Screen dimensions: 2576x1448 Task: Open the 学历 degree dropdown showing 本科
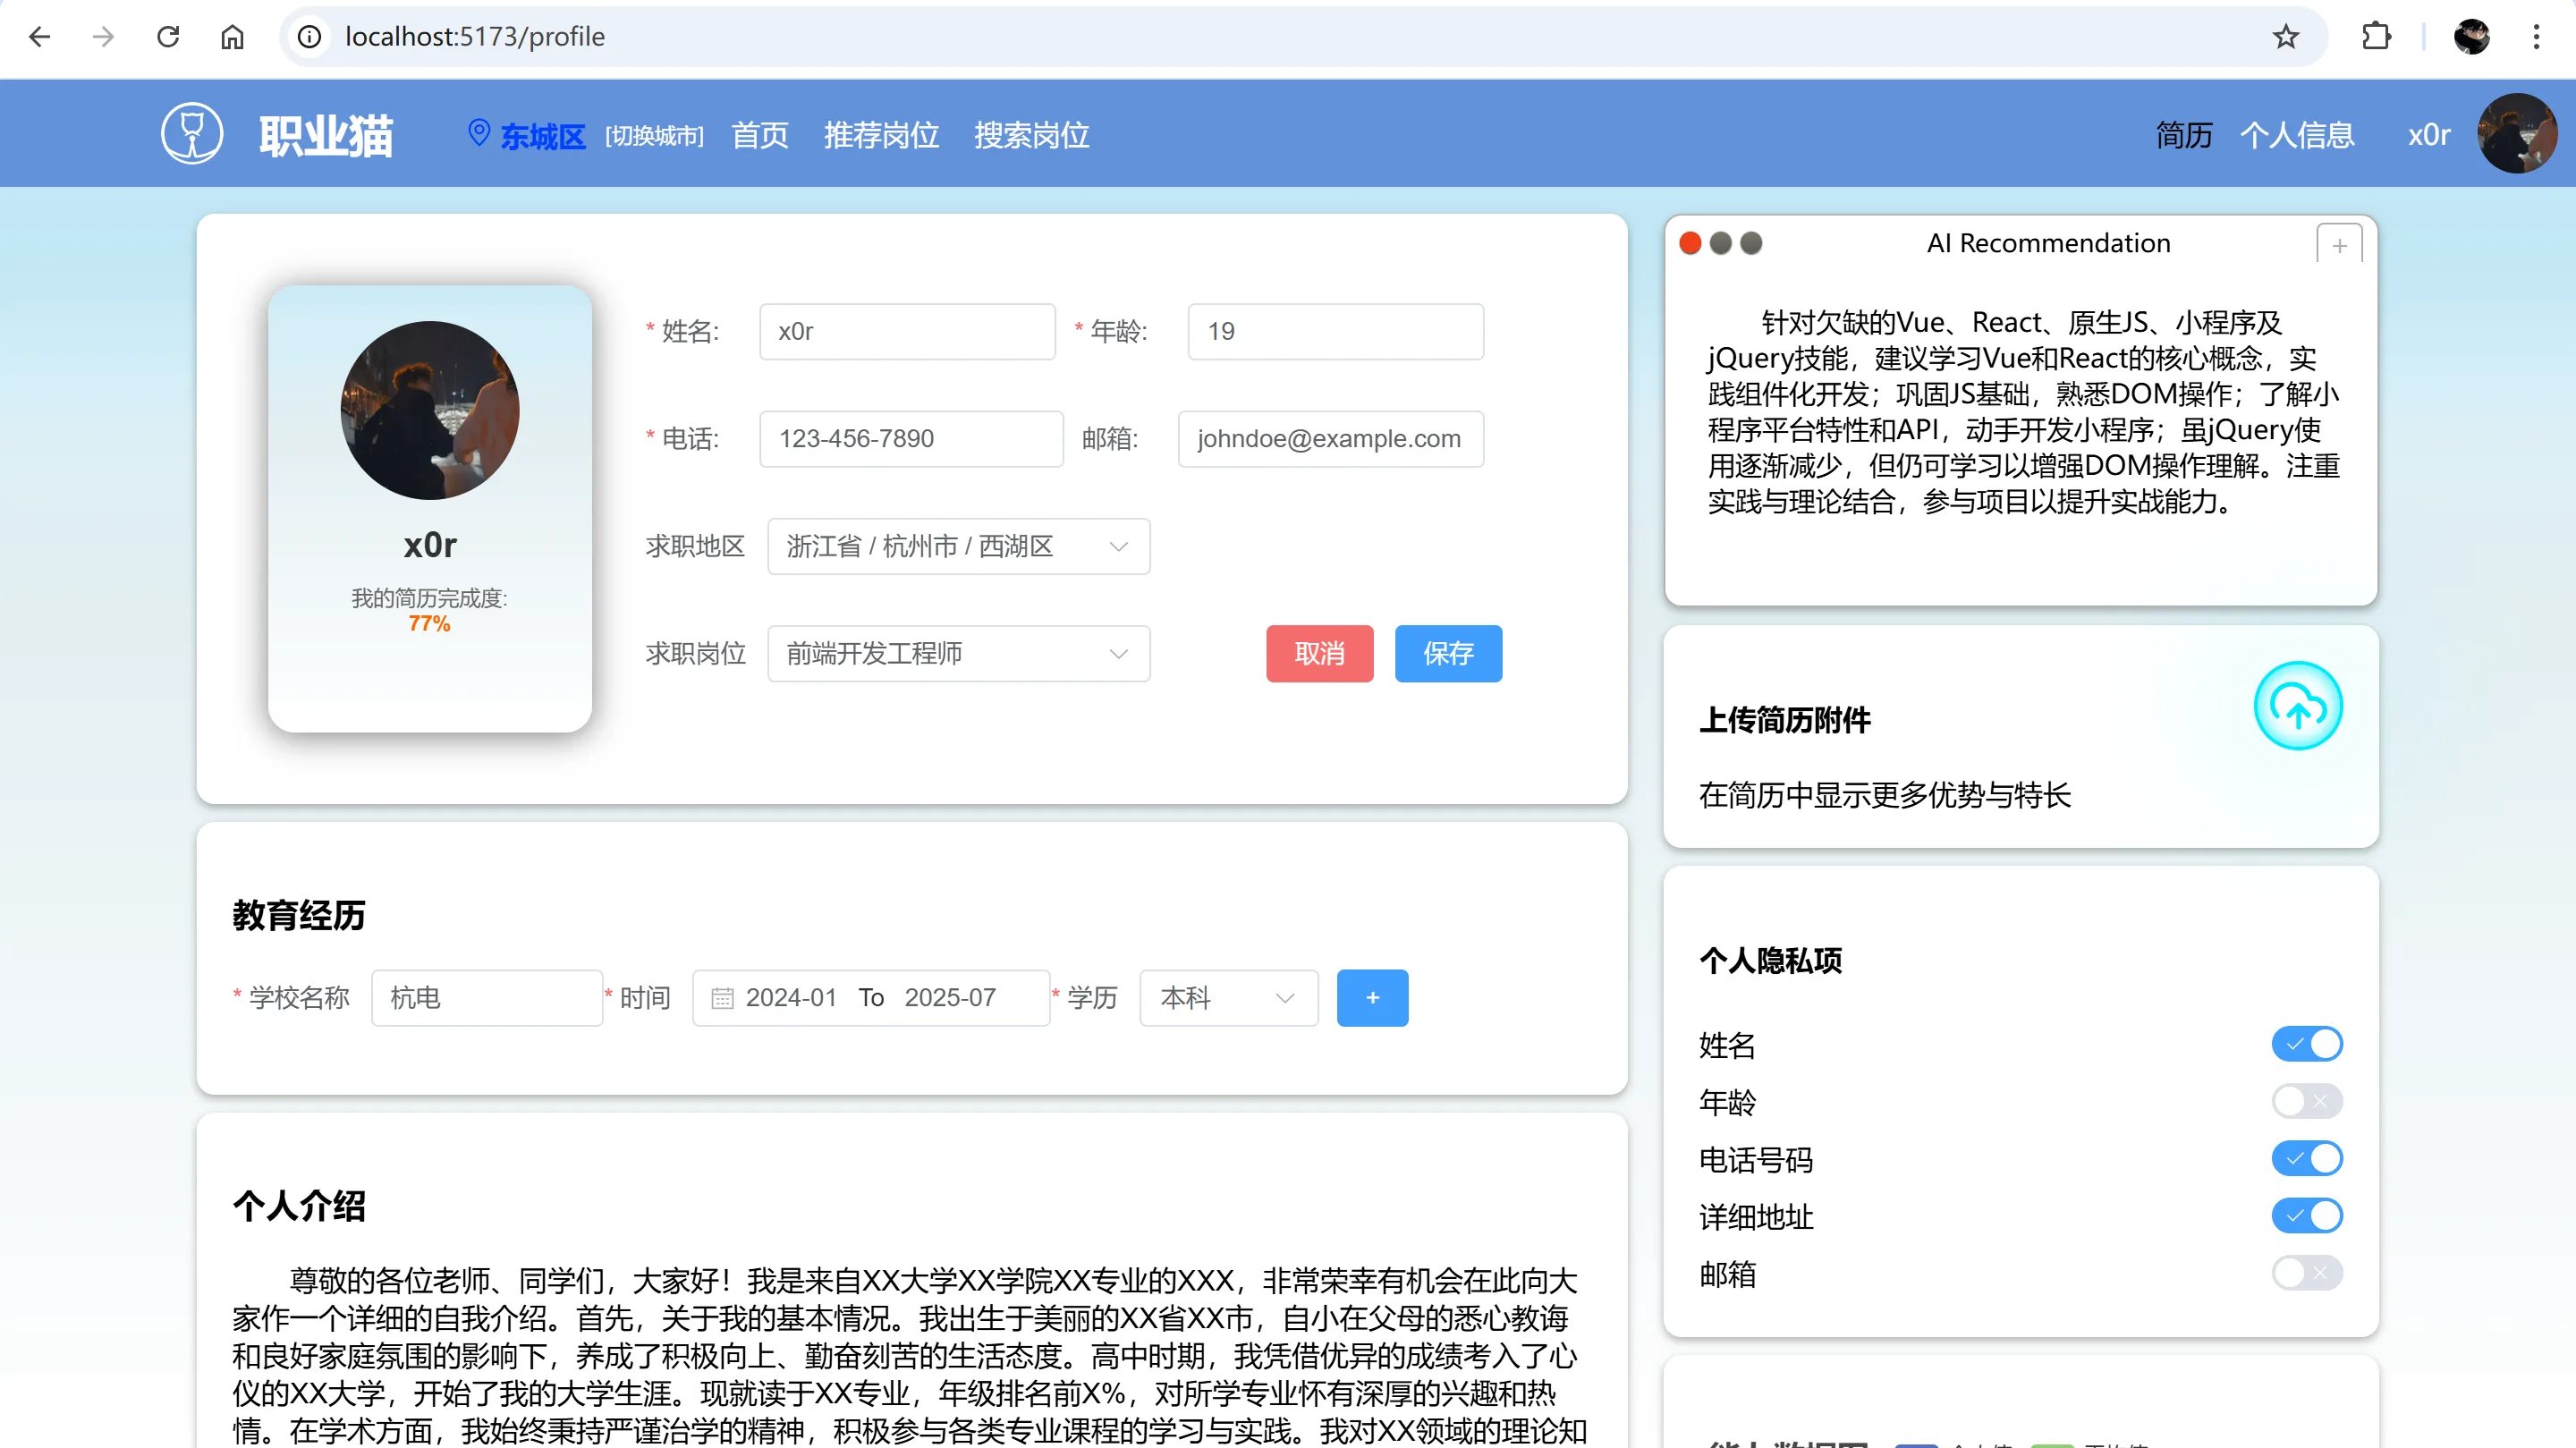point(1228,998)
